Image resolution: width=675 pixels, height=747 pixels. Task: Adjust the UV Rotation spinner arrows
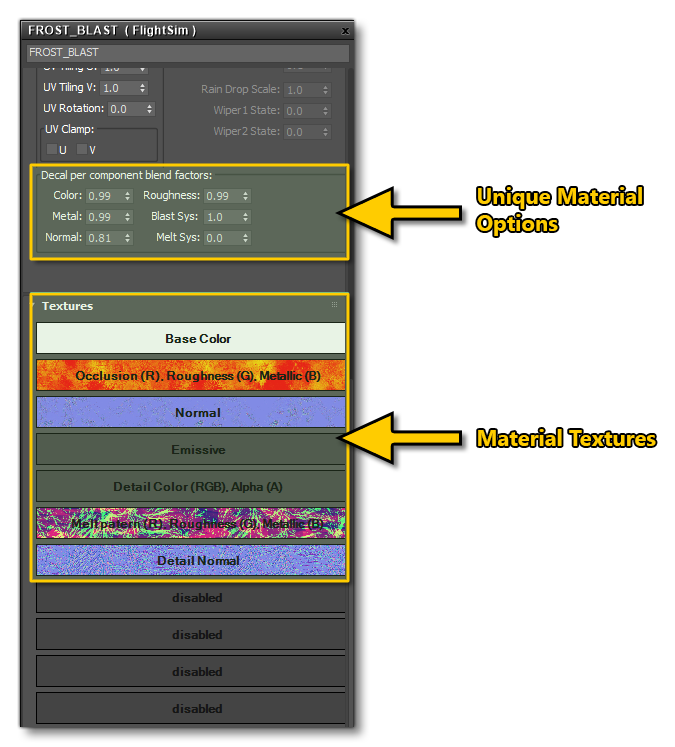[x=150, y=109]
